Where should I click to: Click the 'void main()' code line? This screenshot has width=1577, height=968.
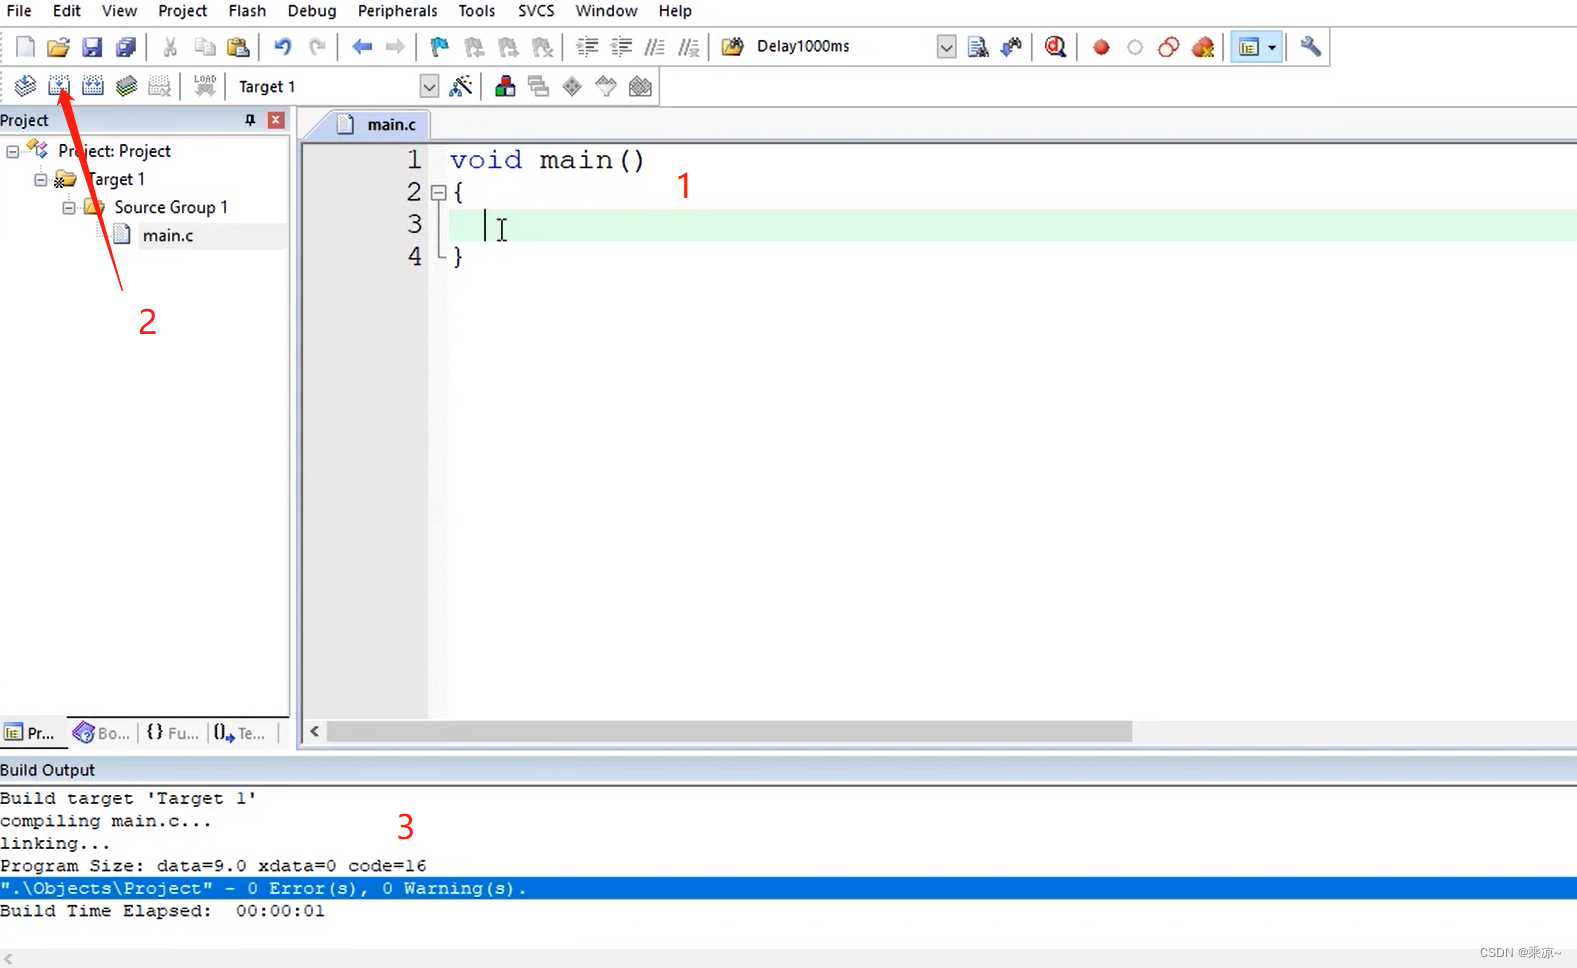[547, 160]
